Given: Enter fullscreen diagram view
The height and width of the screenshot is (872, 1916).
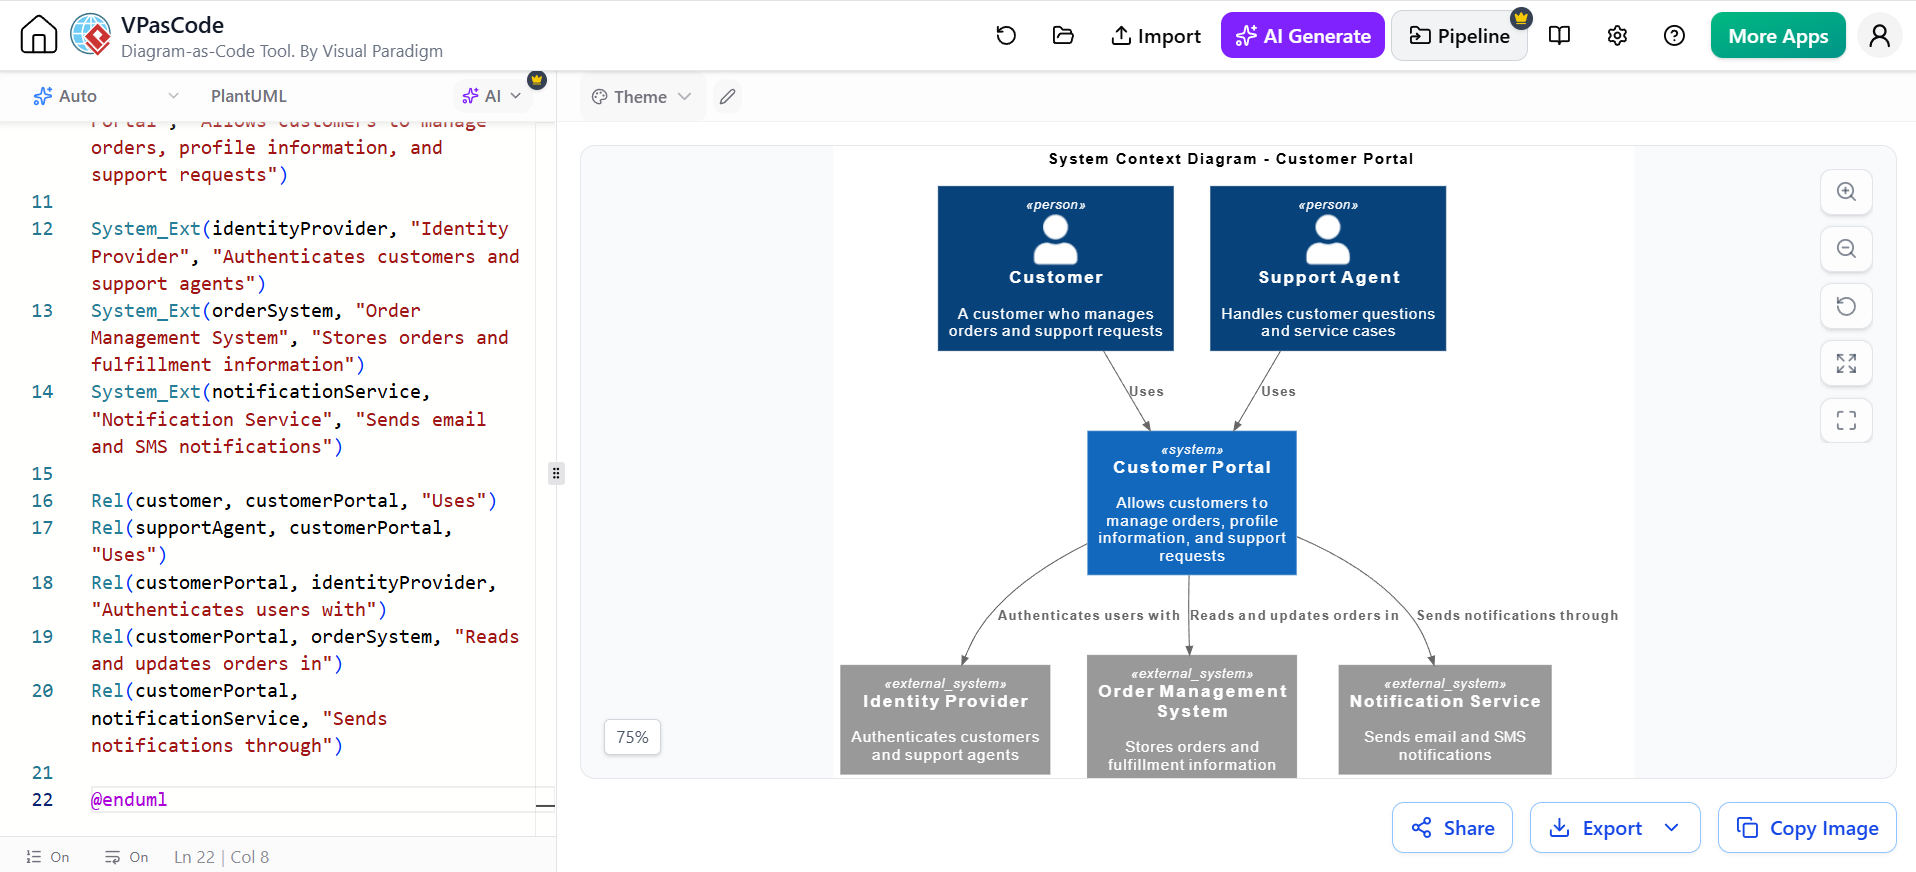Looking at the screenshot, I should [1846, 421].
